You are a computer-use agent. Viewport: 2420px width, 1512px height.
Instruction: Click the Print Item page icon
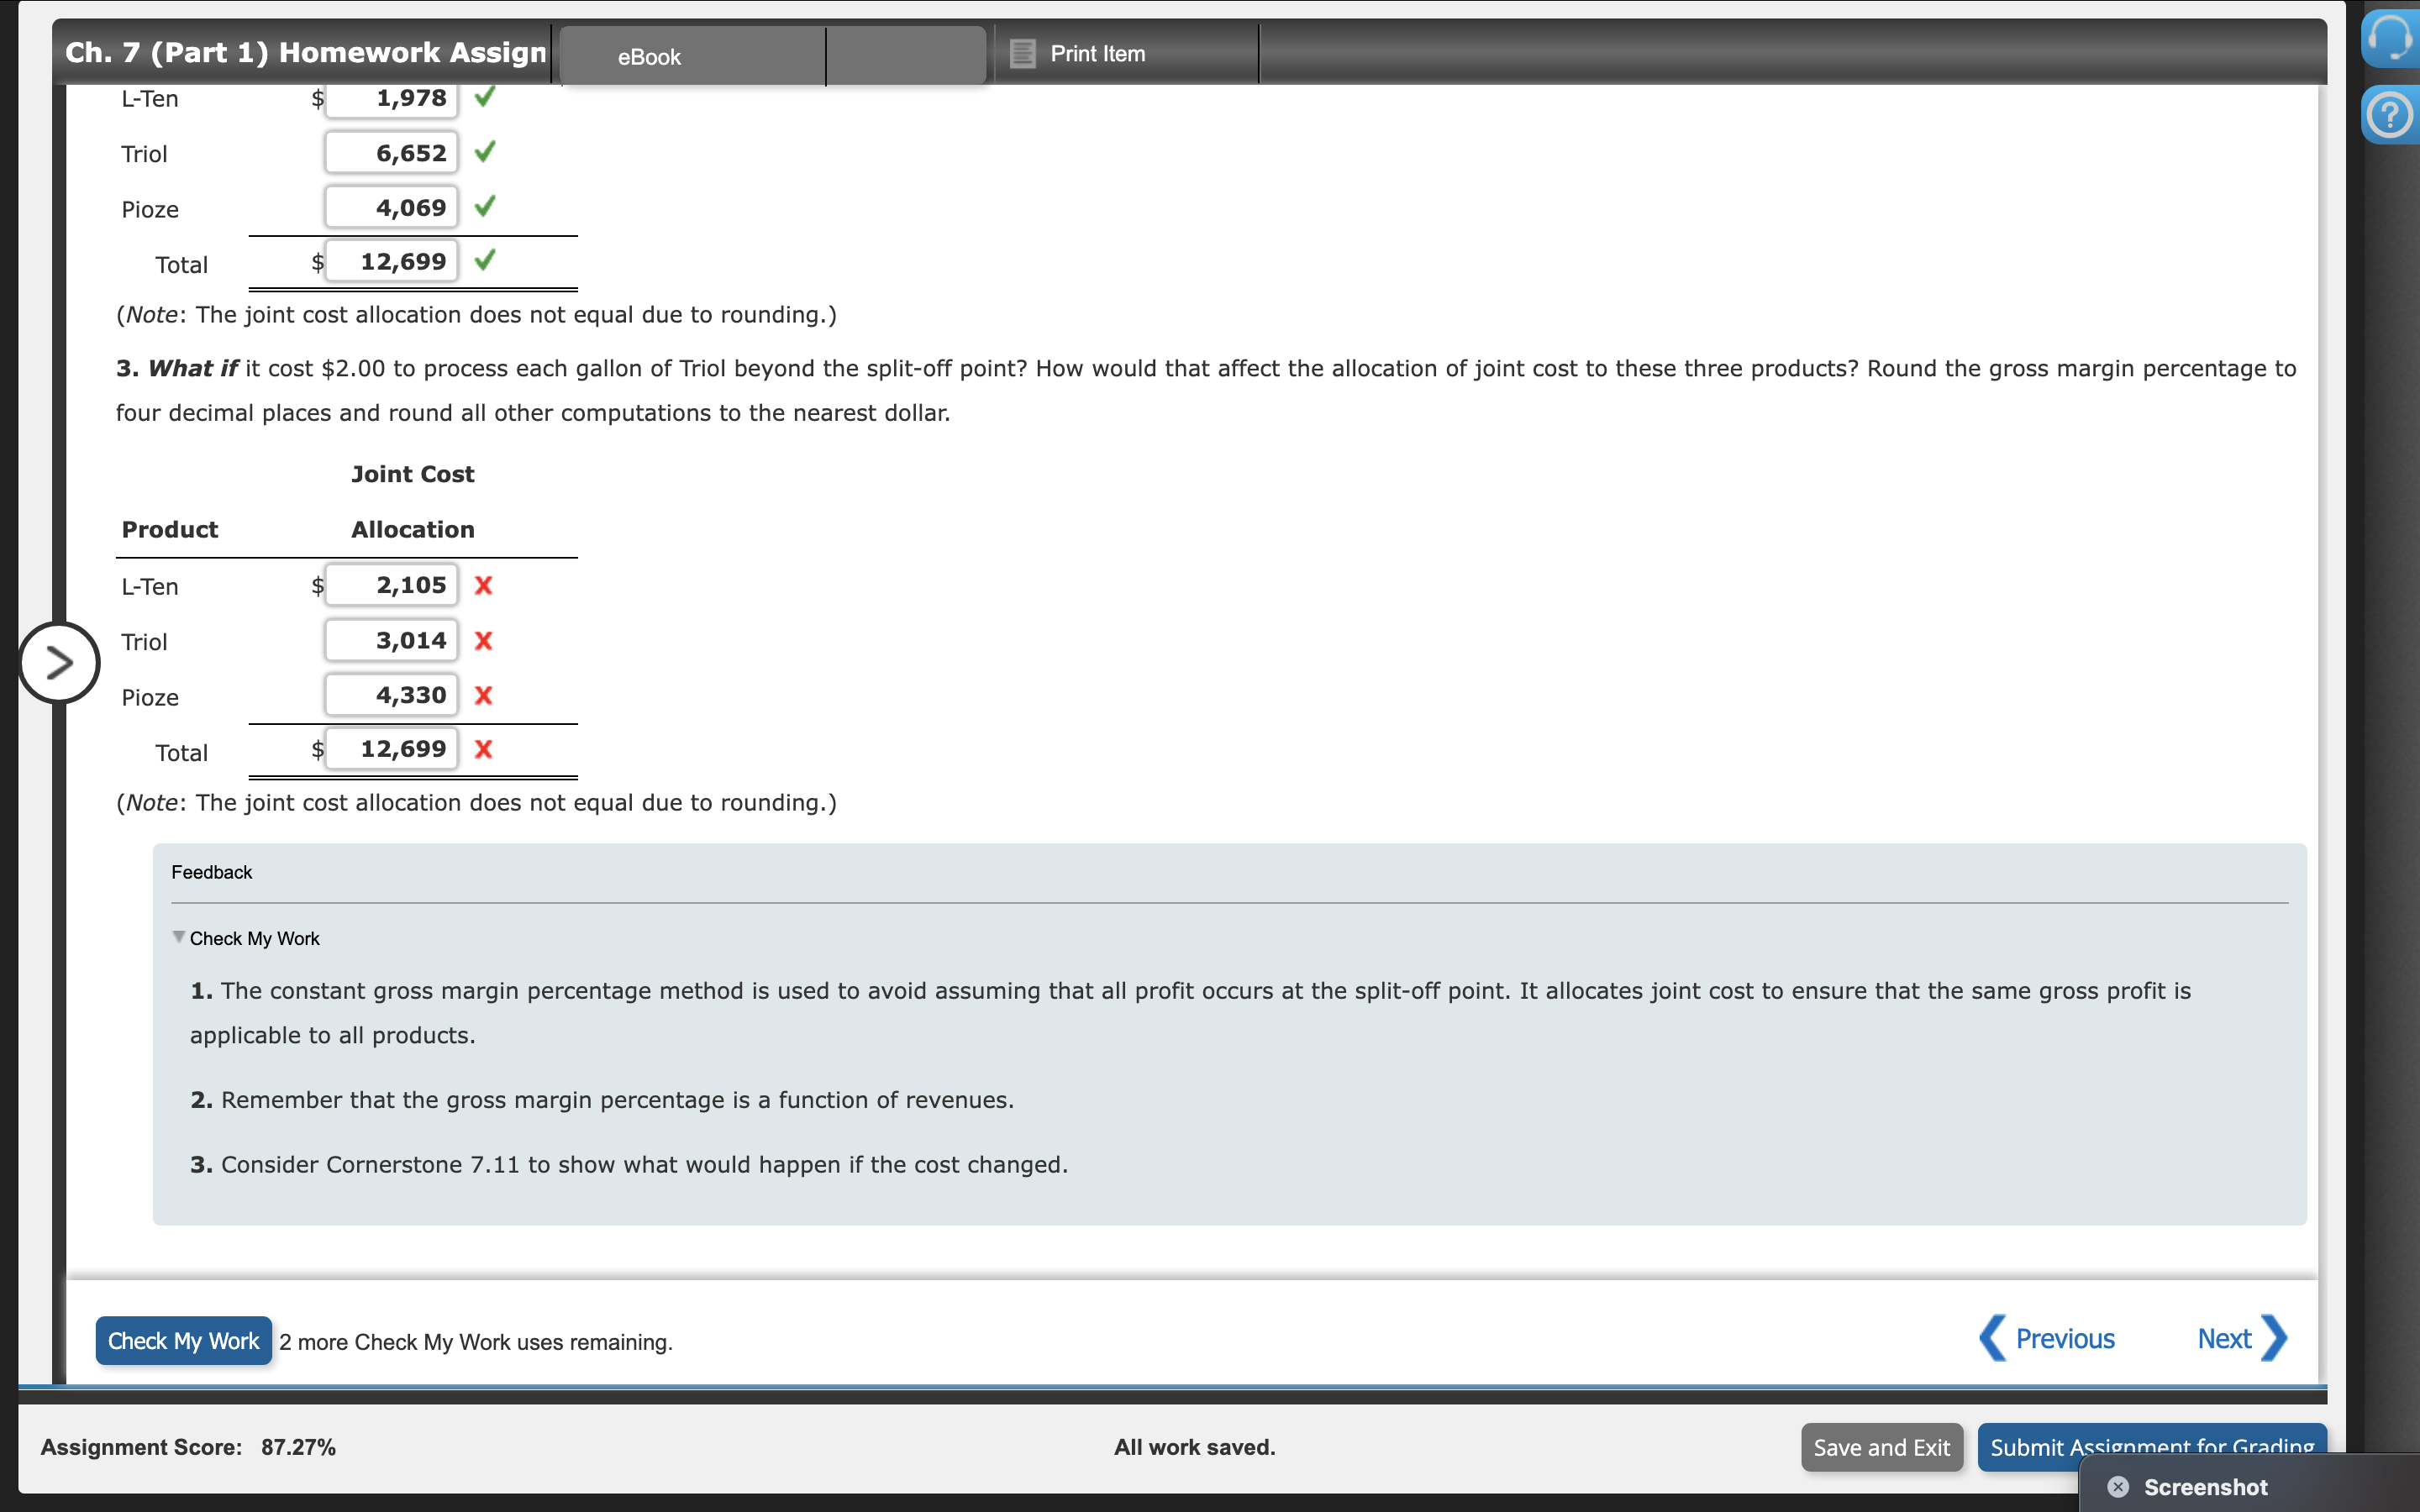[x=1022, y=54]
